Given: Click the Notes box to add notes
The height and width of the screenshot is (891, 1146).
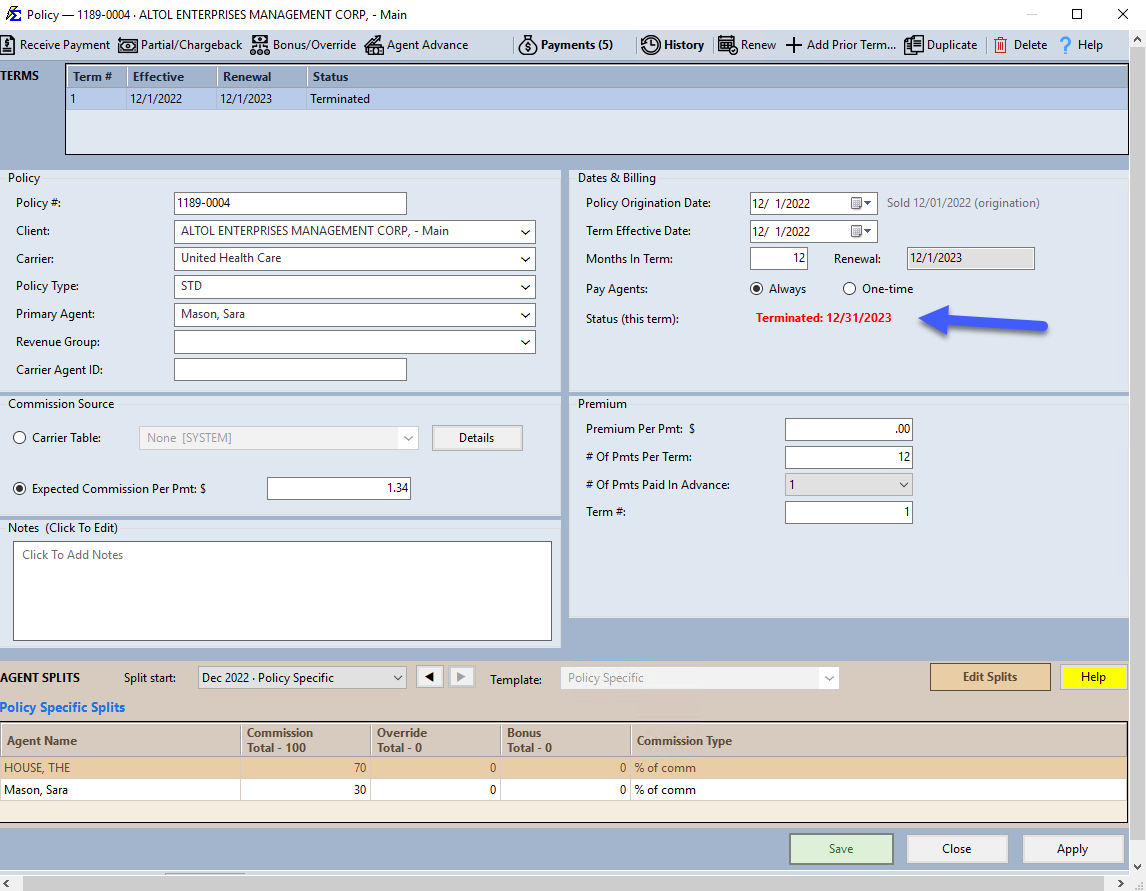Looking at the screenshot, I should pyautogui.click(x=282, y=591).
